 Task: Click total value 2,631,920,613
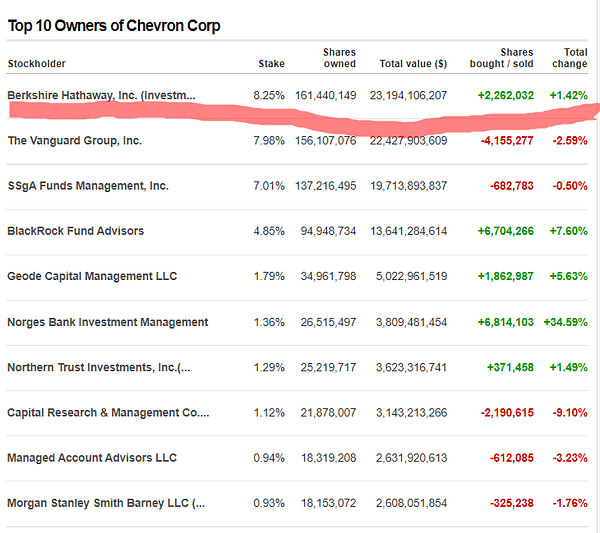coord(411,458)
